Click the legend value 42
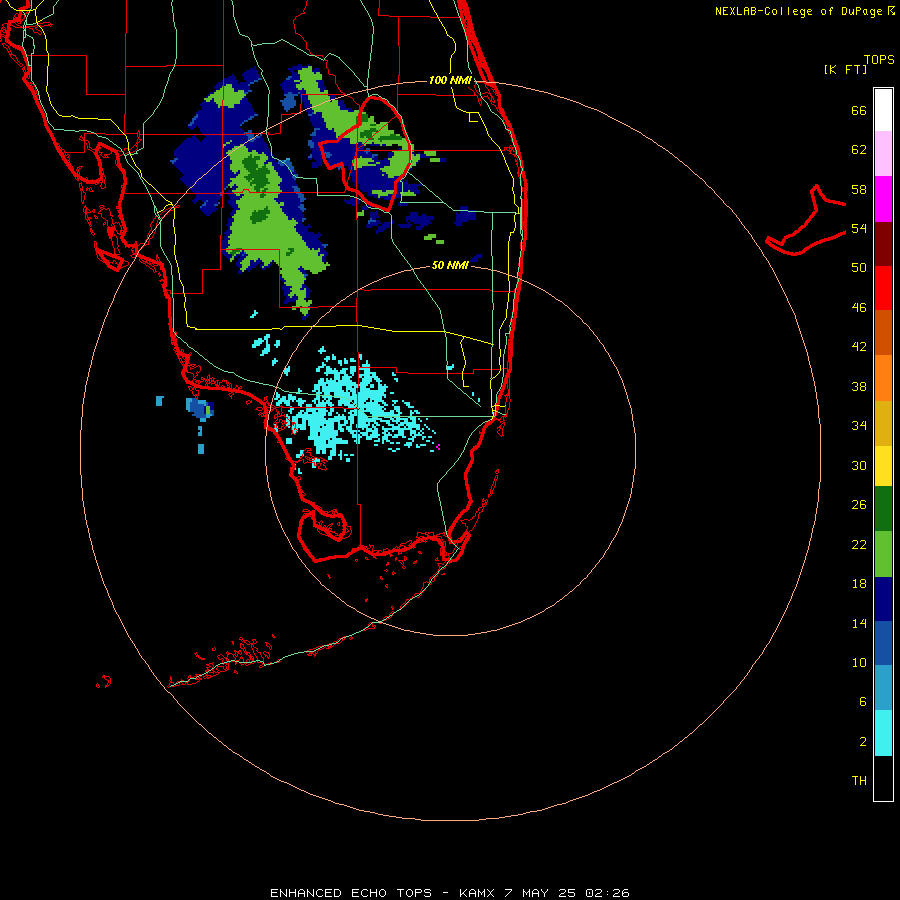Viewport: 900px width, 900px height. [859, 347]
